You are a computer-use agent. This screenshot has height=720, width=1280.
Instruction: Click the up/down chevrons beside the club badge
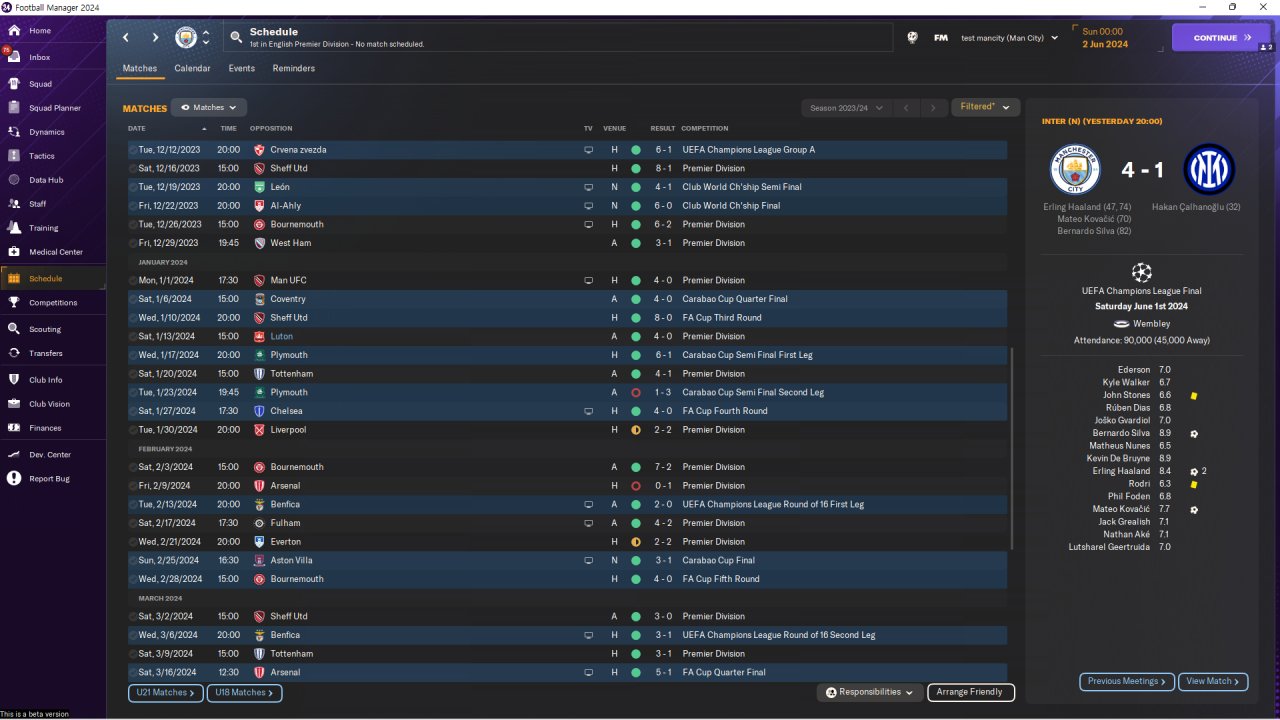coord(206,38)
